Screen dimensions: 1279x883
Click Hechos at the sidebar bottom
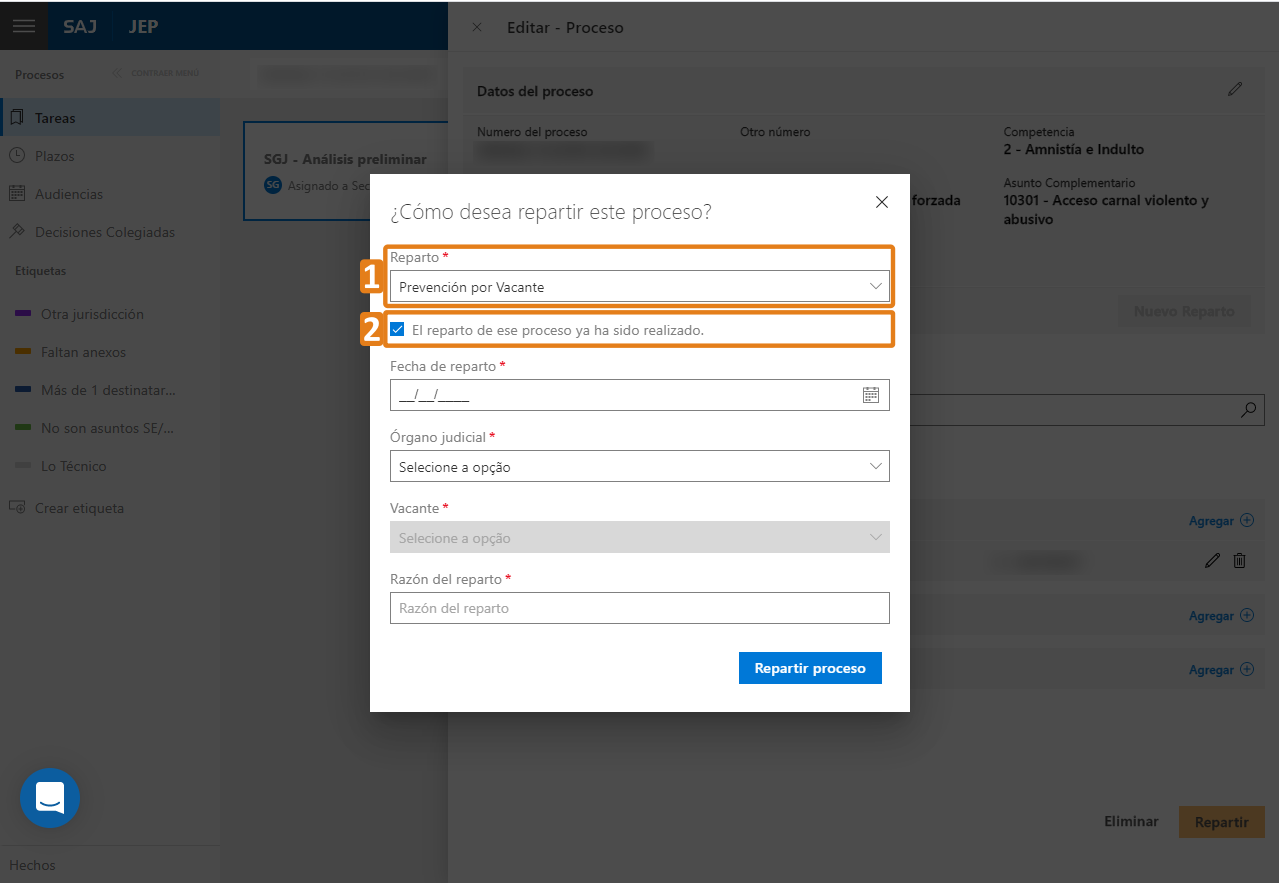point(32,865)
